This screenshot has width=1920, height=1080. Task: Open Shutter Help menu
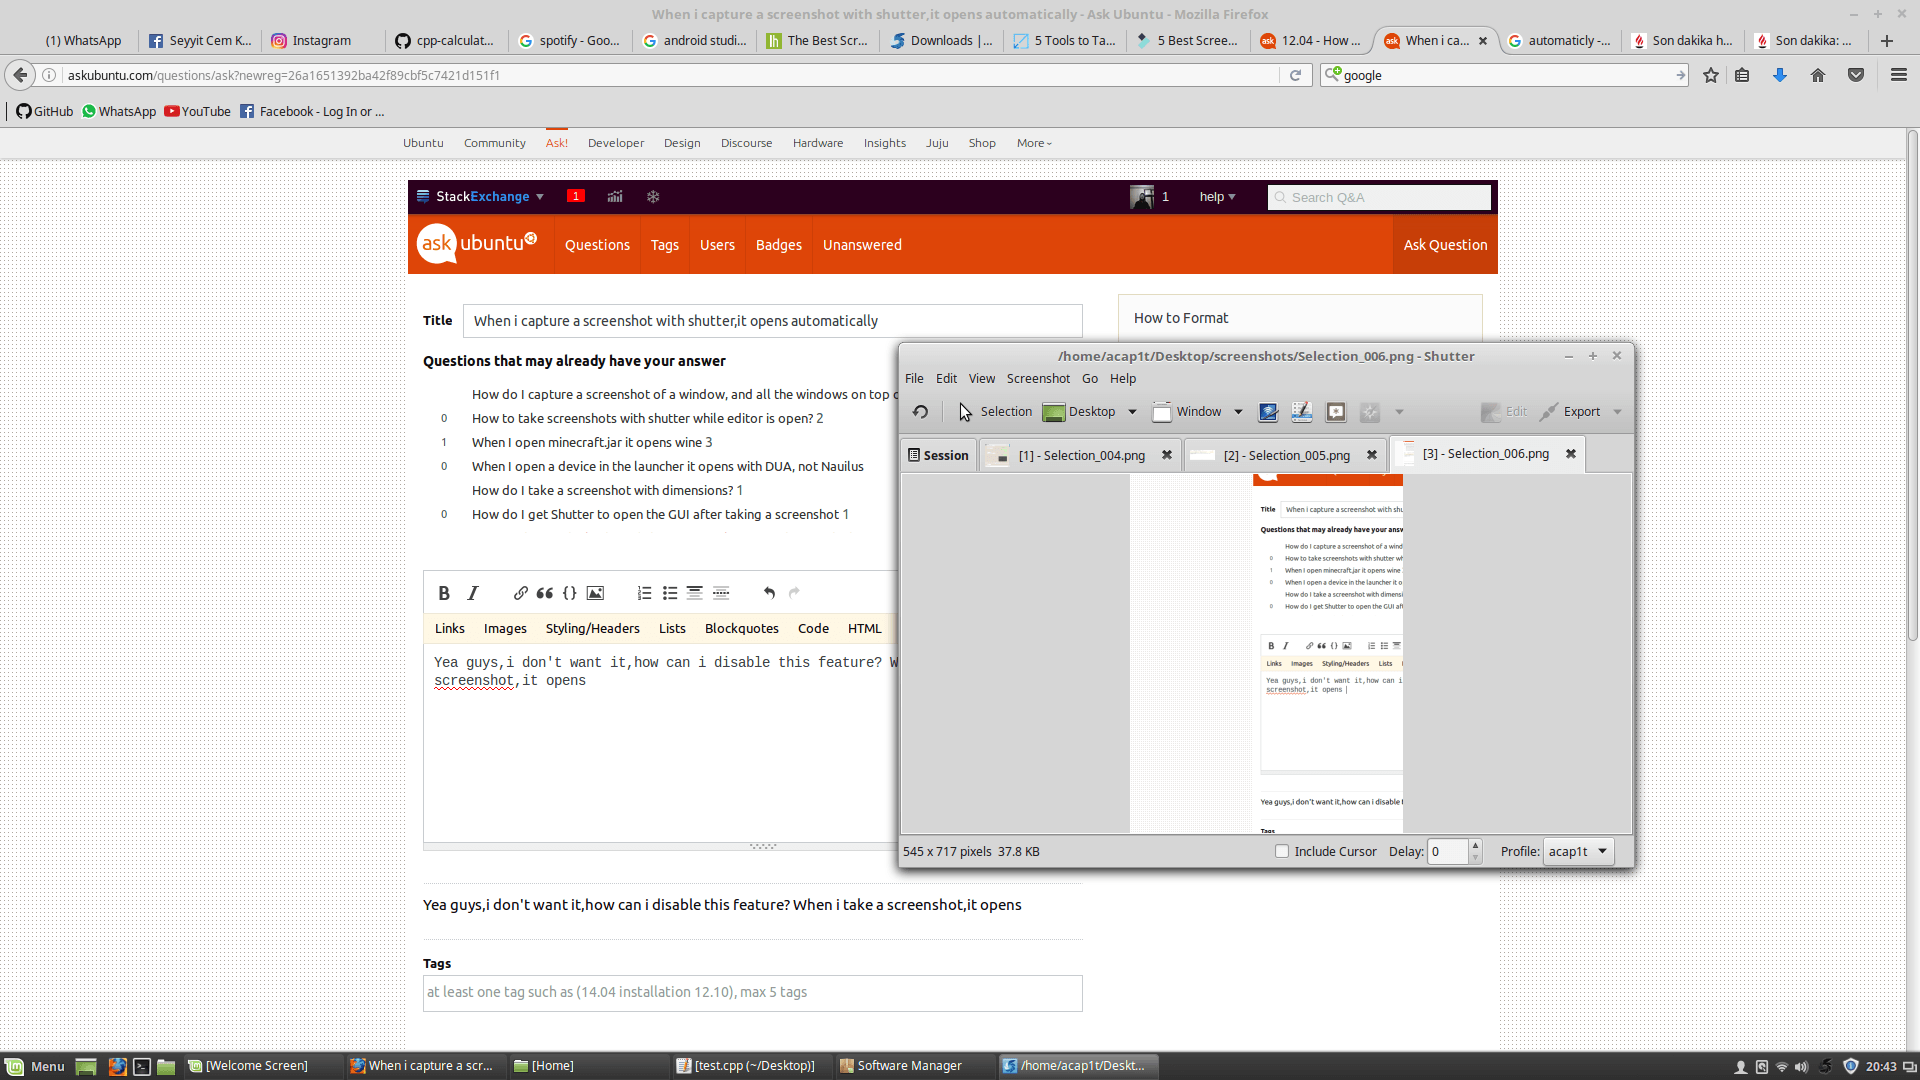tap(1123, 379)
